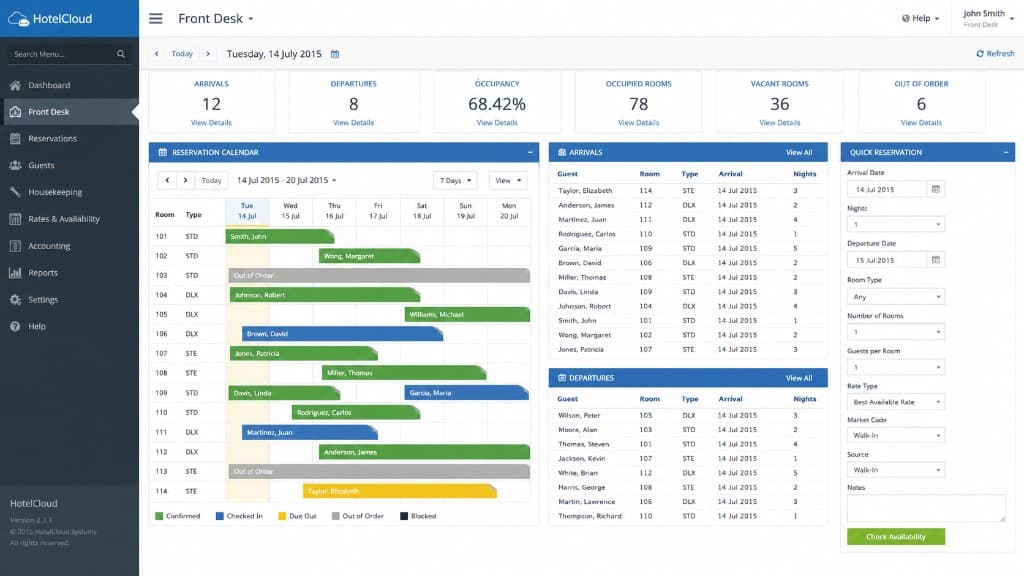Screen dimensions: 1024x576
Task: Click the Rates & Availability grid icon
Action: click(16, 219)
